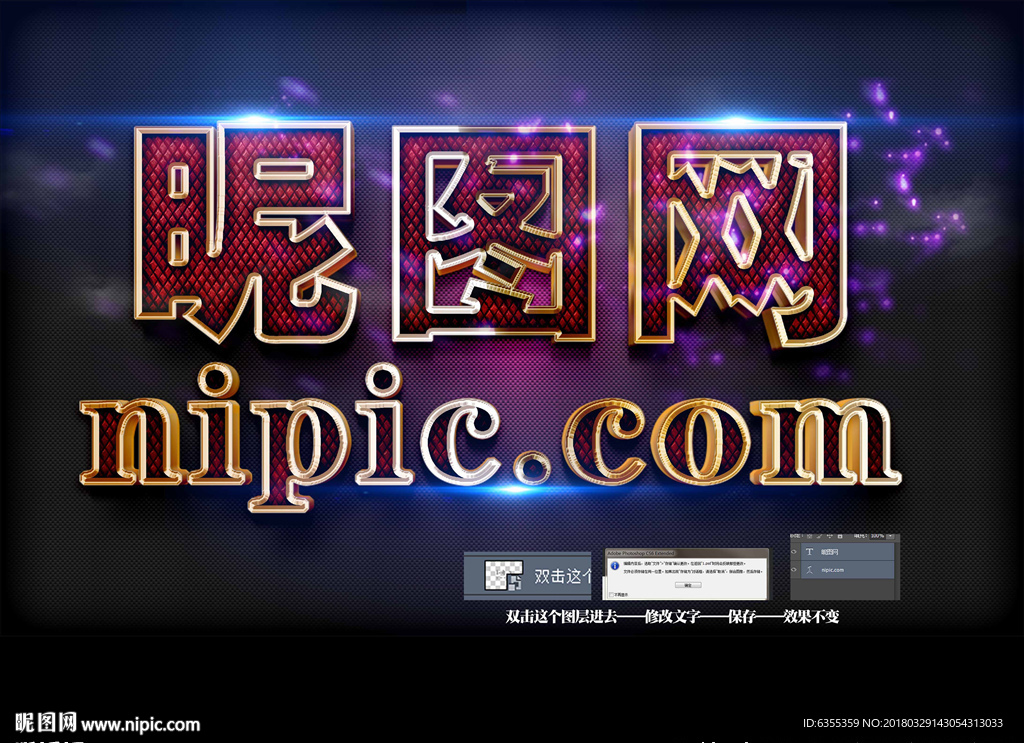This screenshot has width=1024, height=743.
Task: Toggle lock position icon in Layers panel
Action: tap(829, 536)
